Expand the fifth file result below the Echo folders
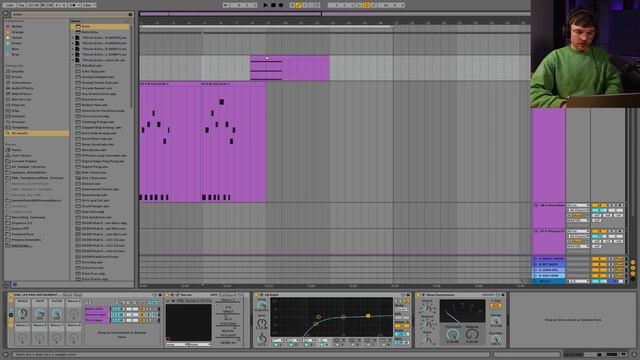 tap(73, 60)
